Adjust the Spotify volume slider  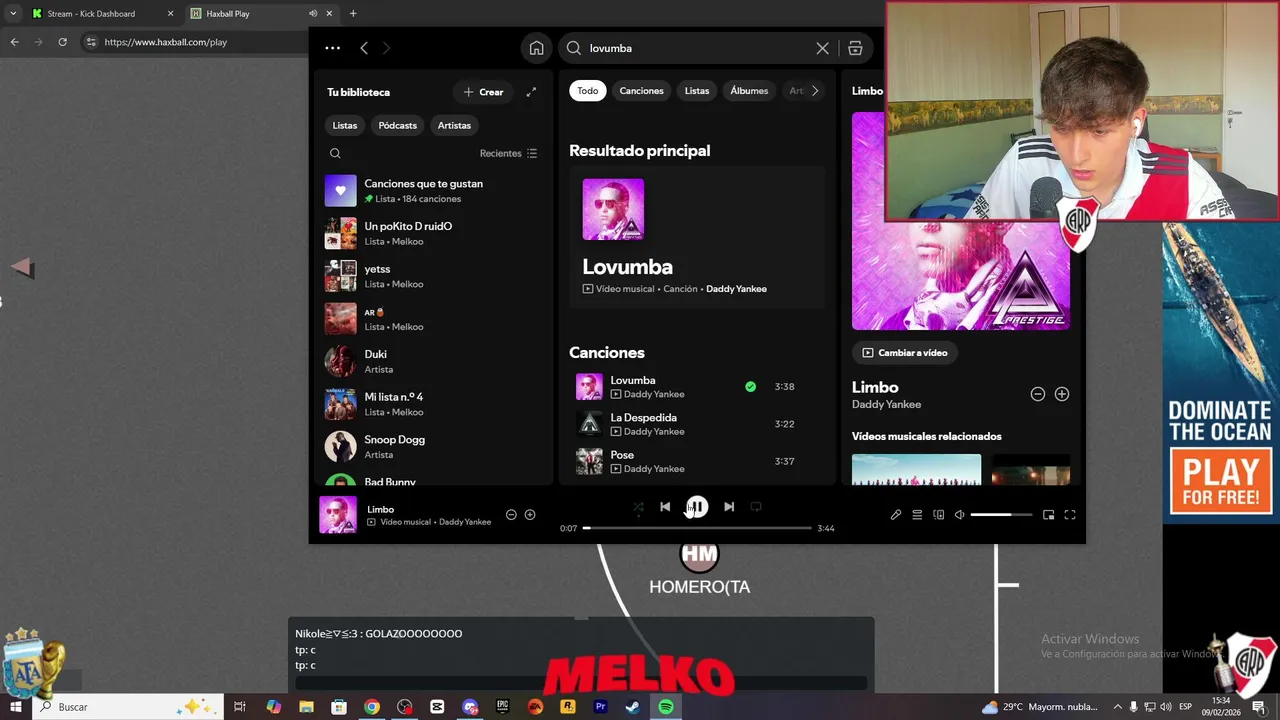1001,514
